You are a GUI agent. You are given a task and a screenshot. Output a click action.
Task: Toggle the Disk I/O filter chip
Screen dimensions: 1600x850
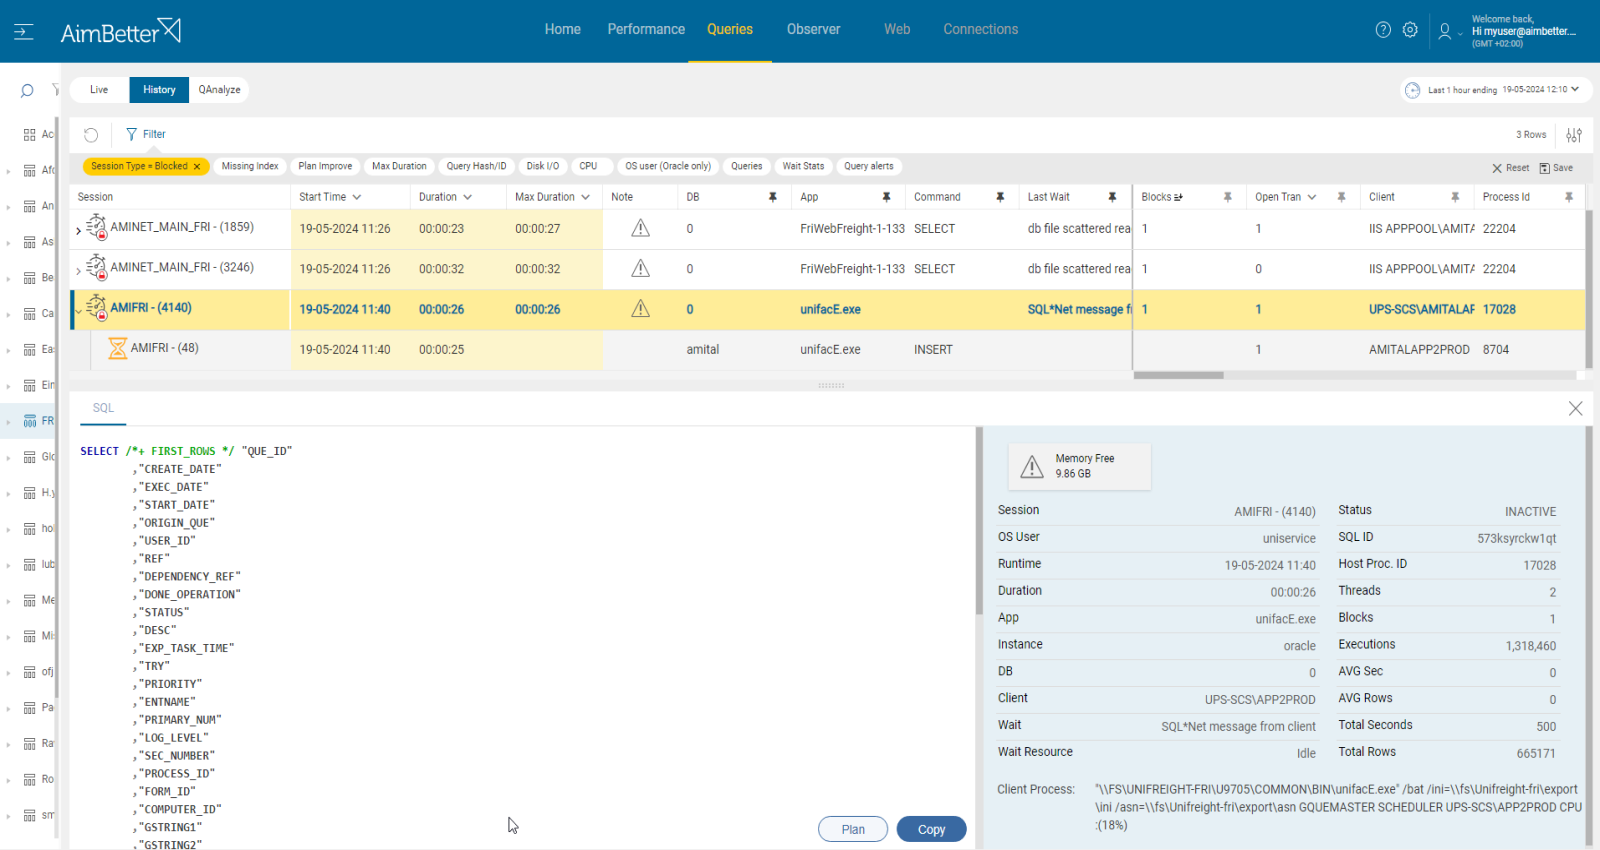543,166
